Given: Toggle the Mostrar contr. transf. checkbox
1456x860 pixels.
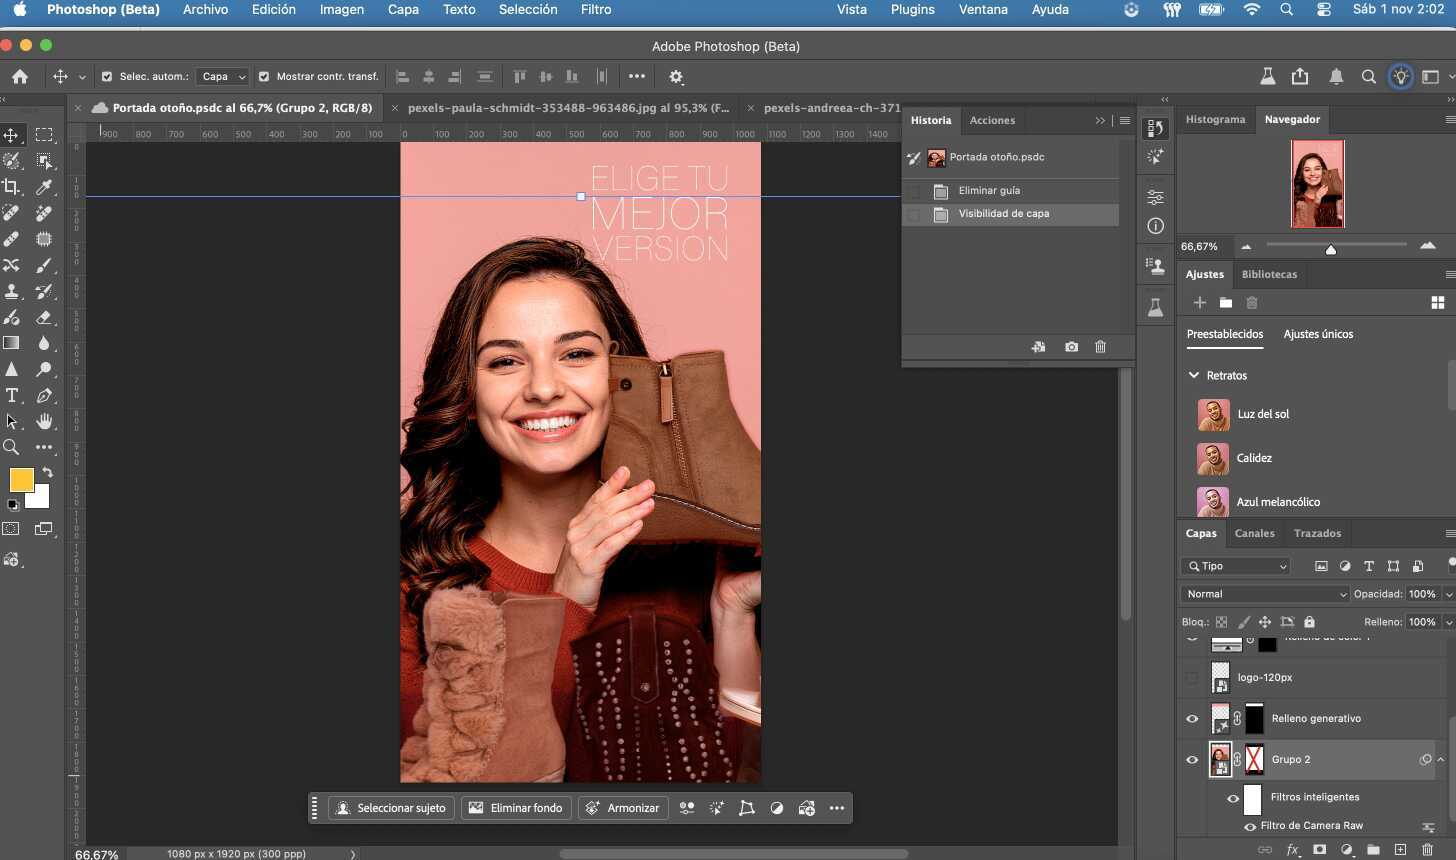Looking at the screenshot, I should (264, 76).
